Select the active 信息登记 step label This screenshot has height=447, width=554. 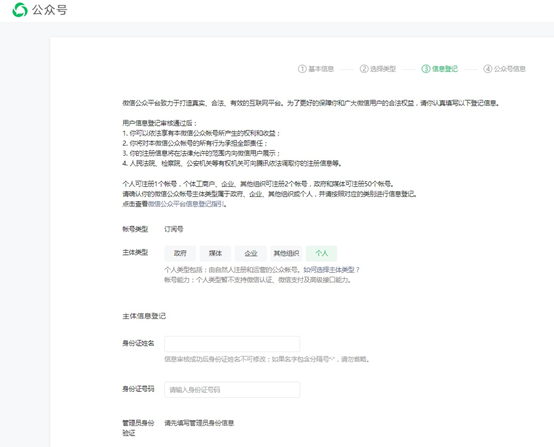click(445, 69)
